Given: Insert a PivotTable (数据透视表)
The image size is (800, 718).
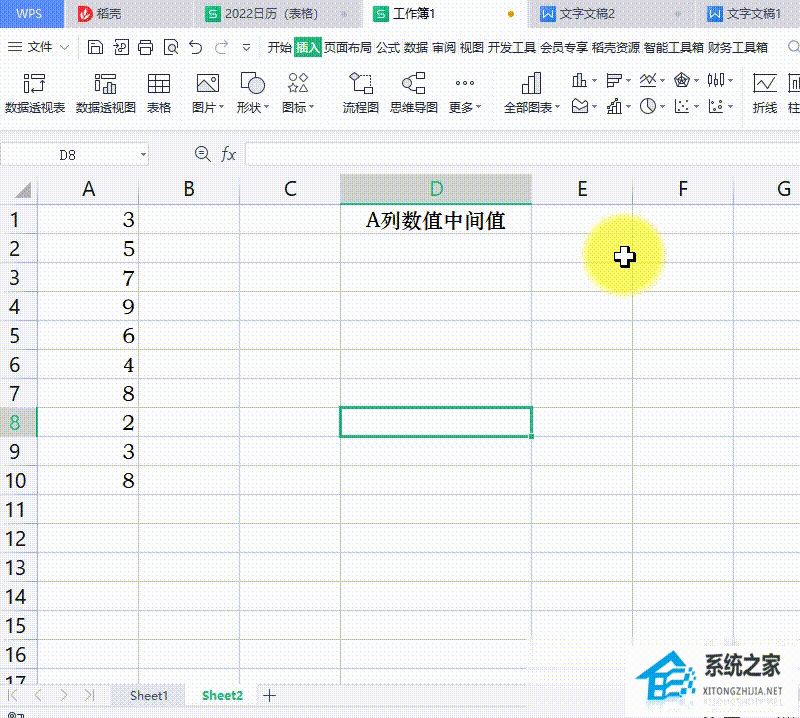Looking at the screenshot, I should 35,92.
